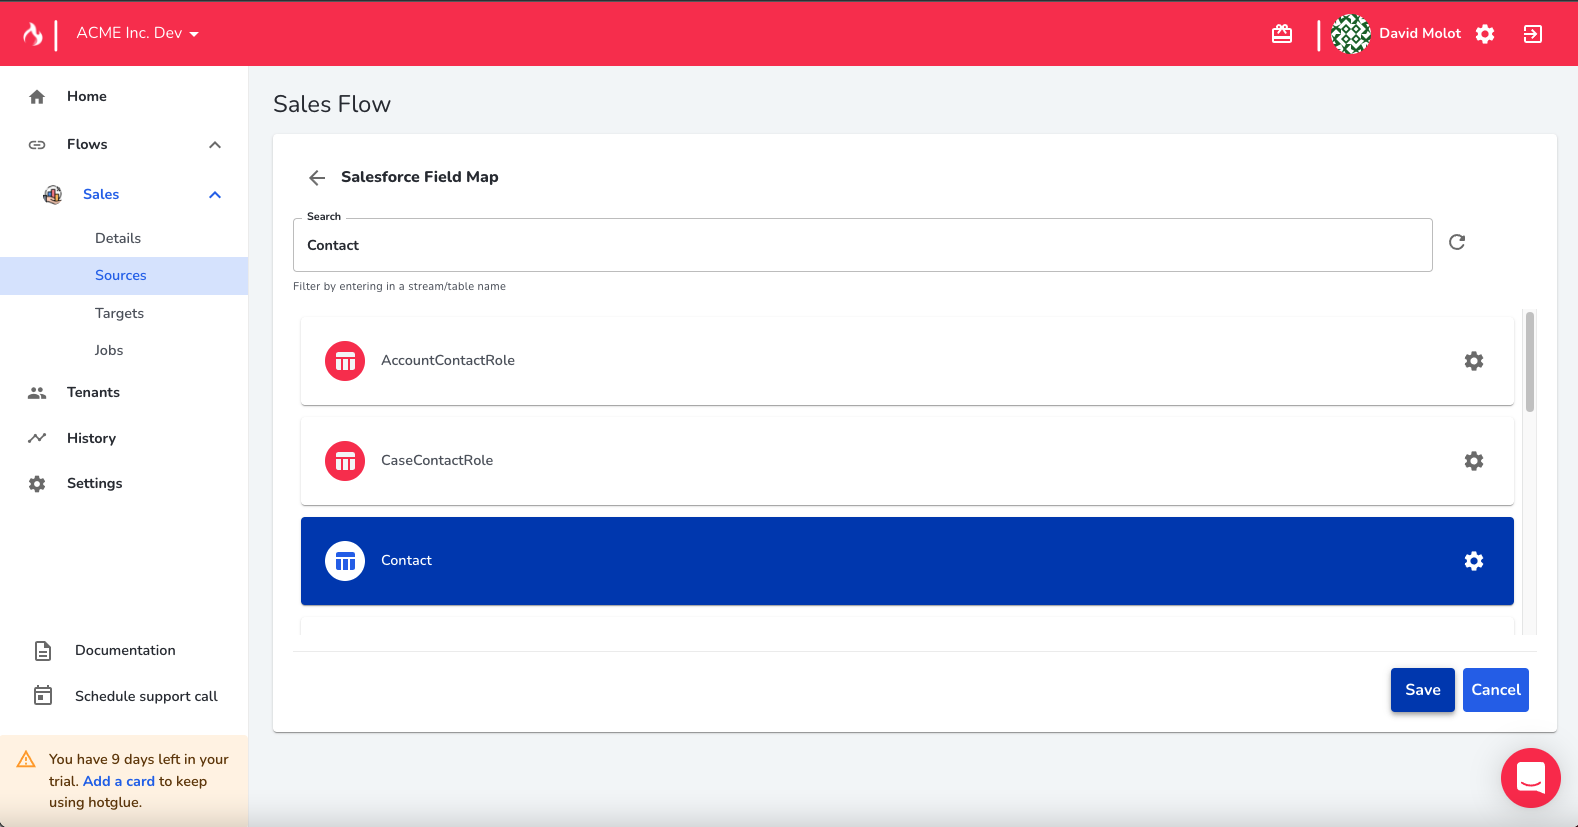Click the Home house icon

[x=37, y=96]
